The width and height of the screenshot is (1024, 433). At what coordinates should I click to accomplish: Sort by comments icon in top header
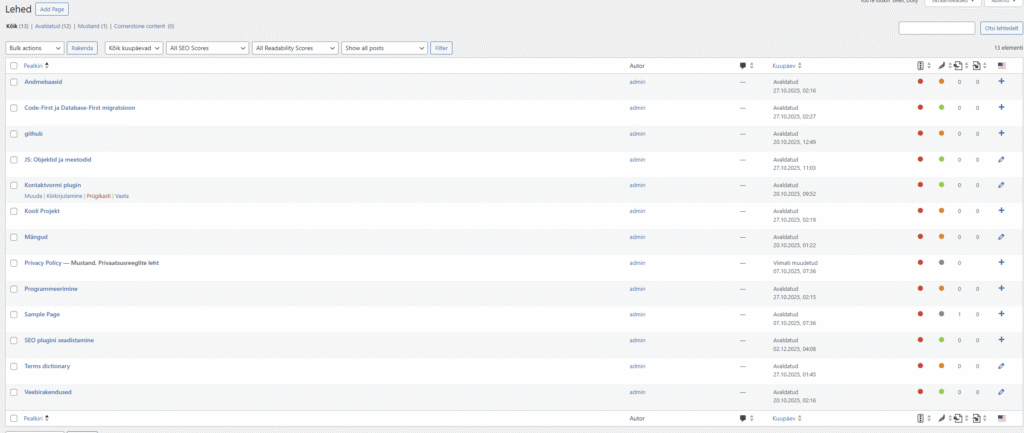(743, 66)
